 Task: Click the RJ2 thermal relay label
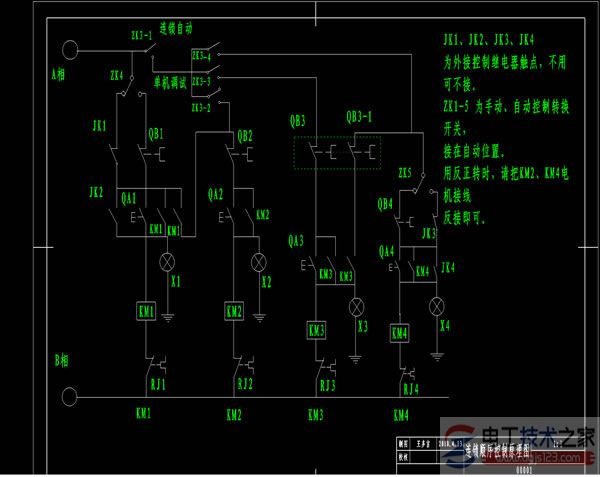click(x=245, y=383)
